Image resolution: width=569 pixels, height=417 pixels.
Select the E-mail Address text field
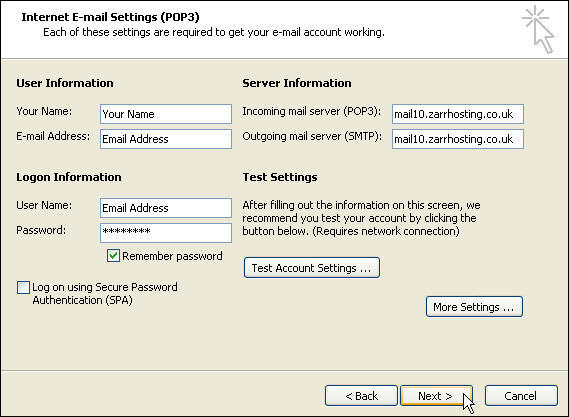[x=166, y=139]
